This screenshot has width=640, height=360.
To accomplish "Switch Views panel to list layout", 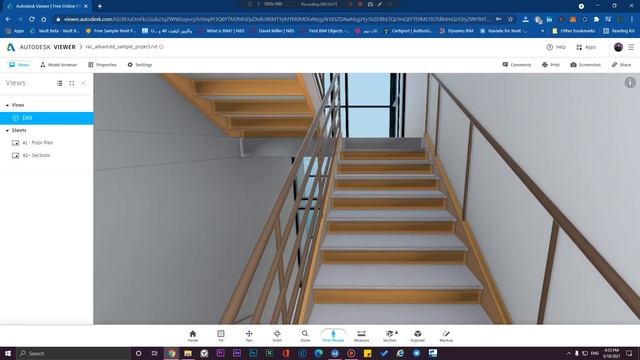I will tap(60, 83).
